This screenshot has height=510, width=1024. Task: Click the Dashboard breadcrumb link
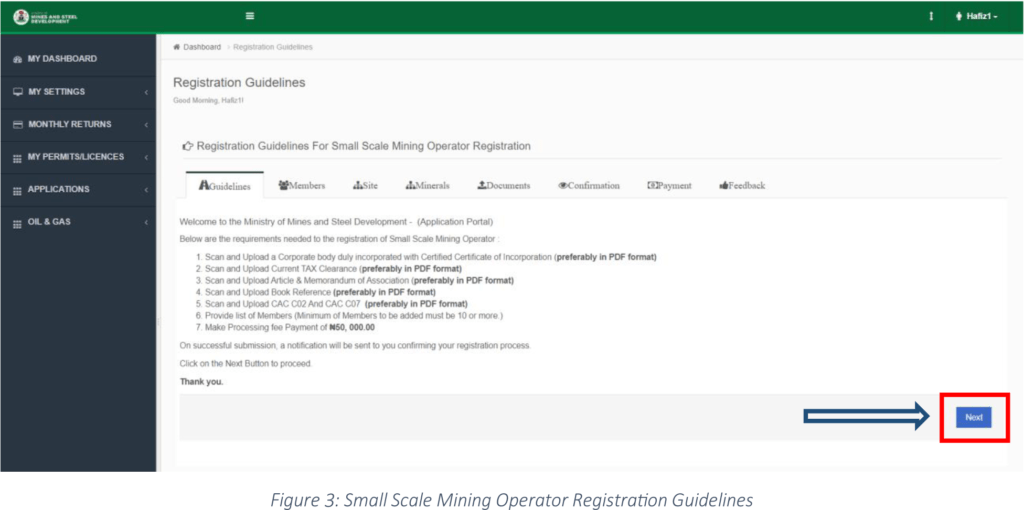201,47
